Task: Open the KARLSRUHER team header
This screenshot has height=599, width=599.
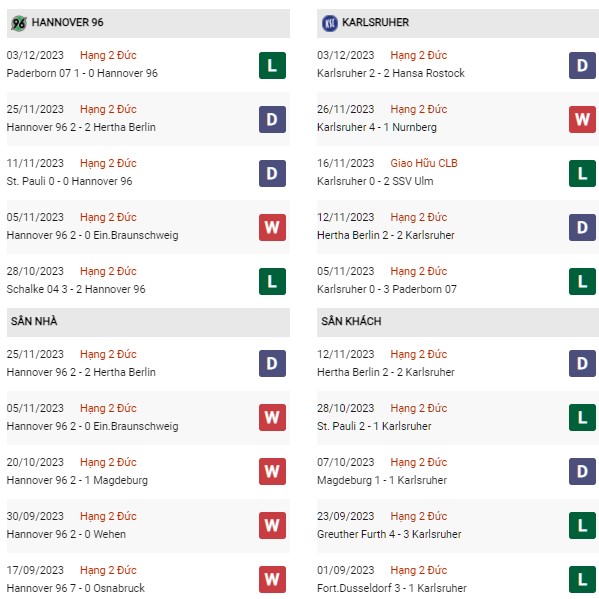Action: (458, 23)
